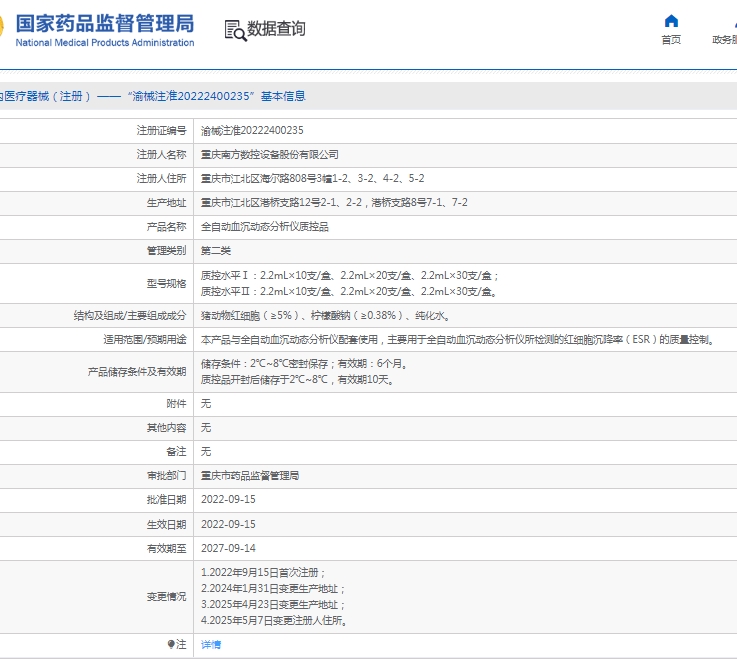The width and height of the screenshot is (737, 659).
Task: Click the management category value 第二类
Action: click(x=216, y=251)
